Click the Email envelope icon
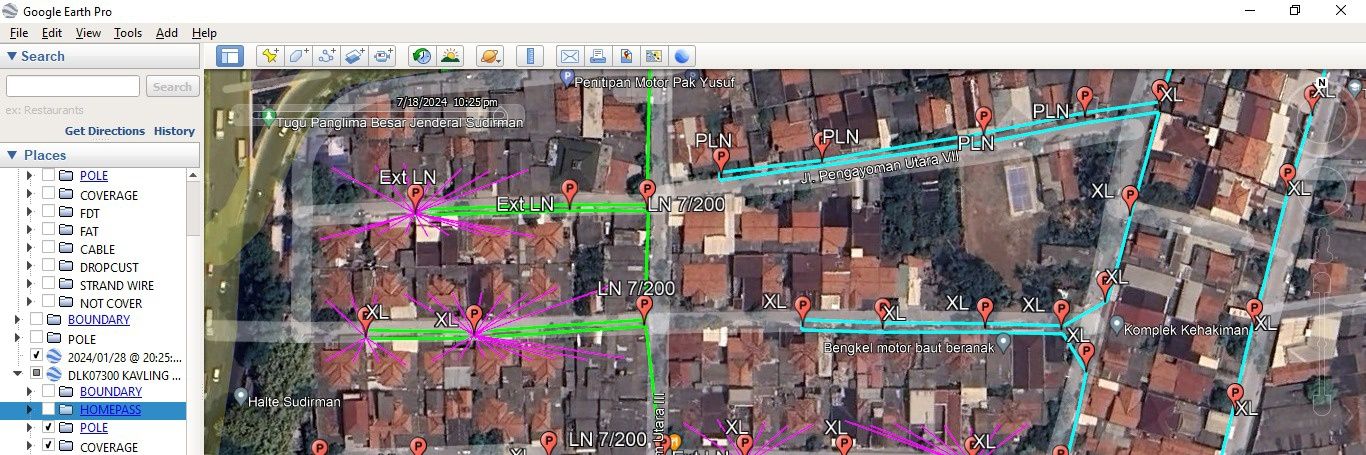The width and height of the screenshot is (1366, 455). pyautogui.click(x=569, y=56)
